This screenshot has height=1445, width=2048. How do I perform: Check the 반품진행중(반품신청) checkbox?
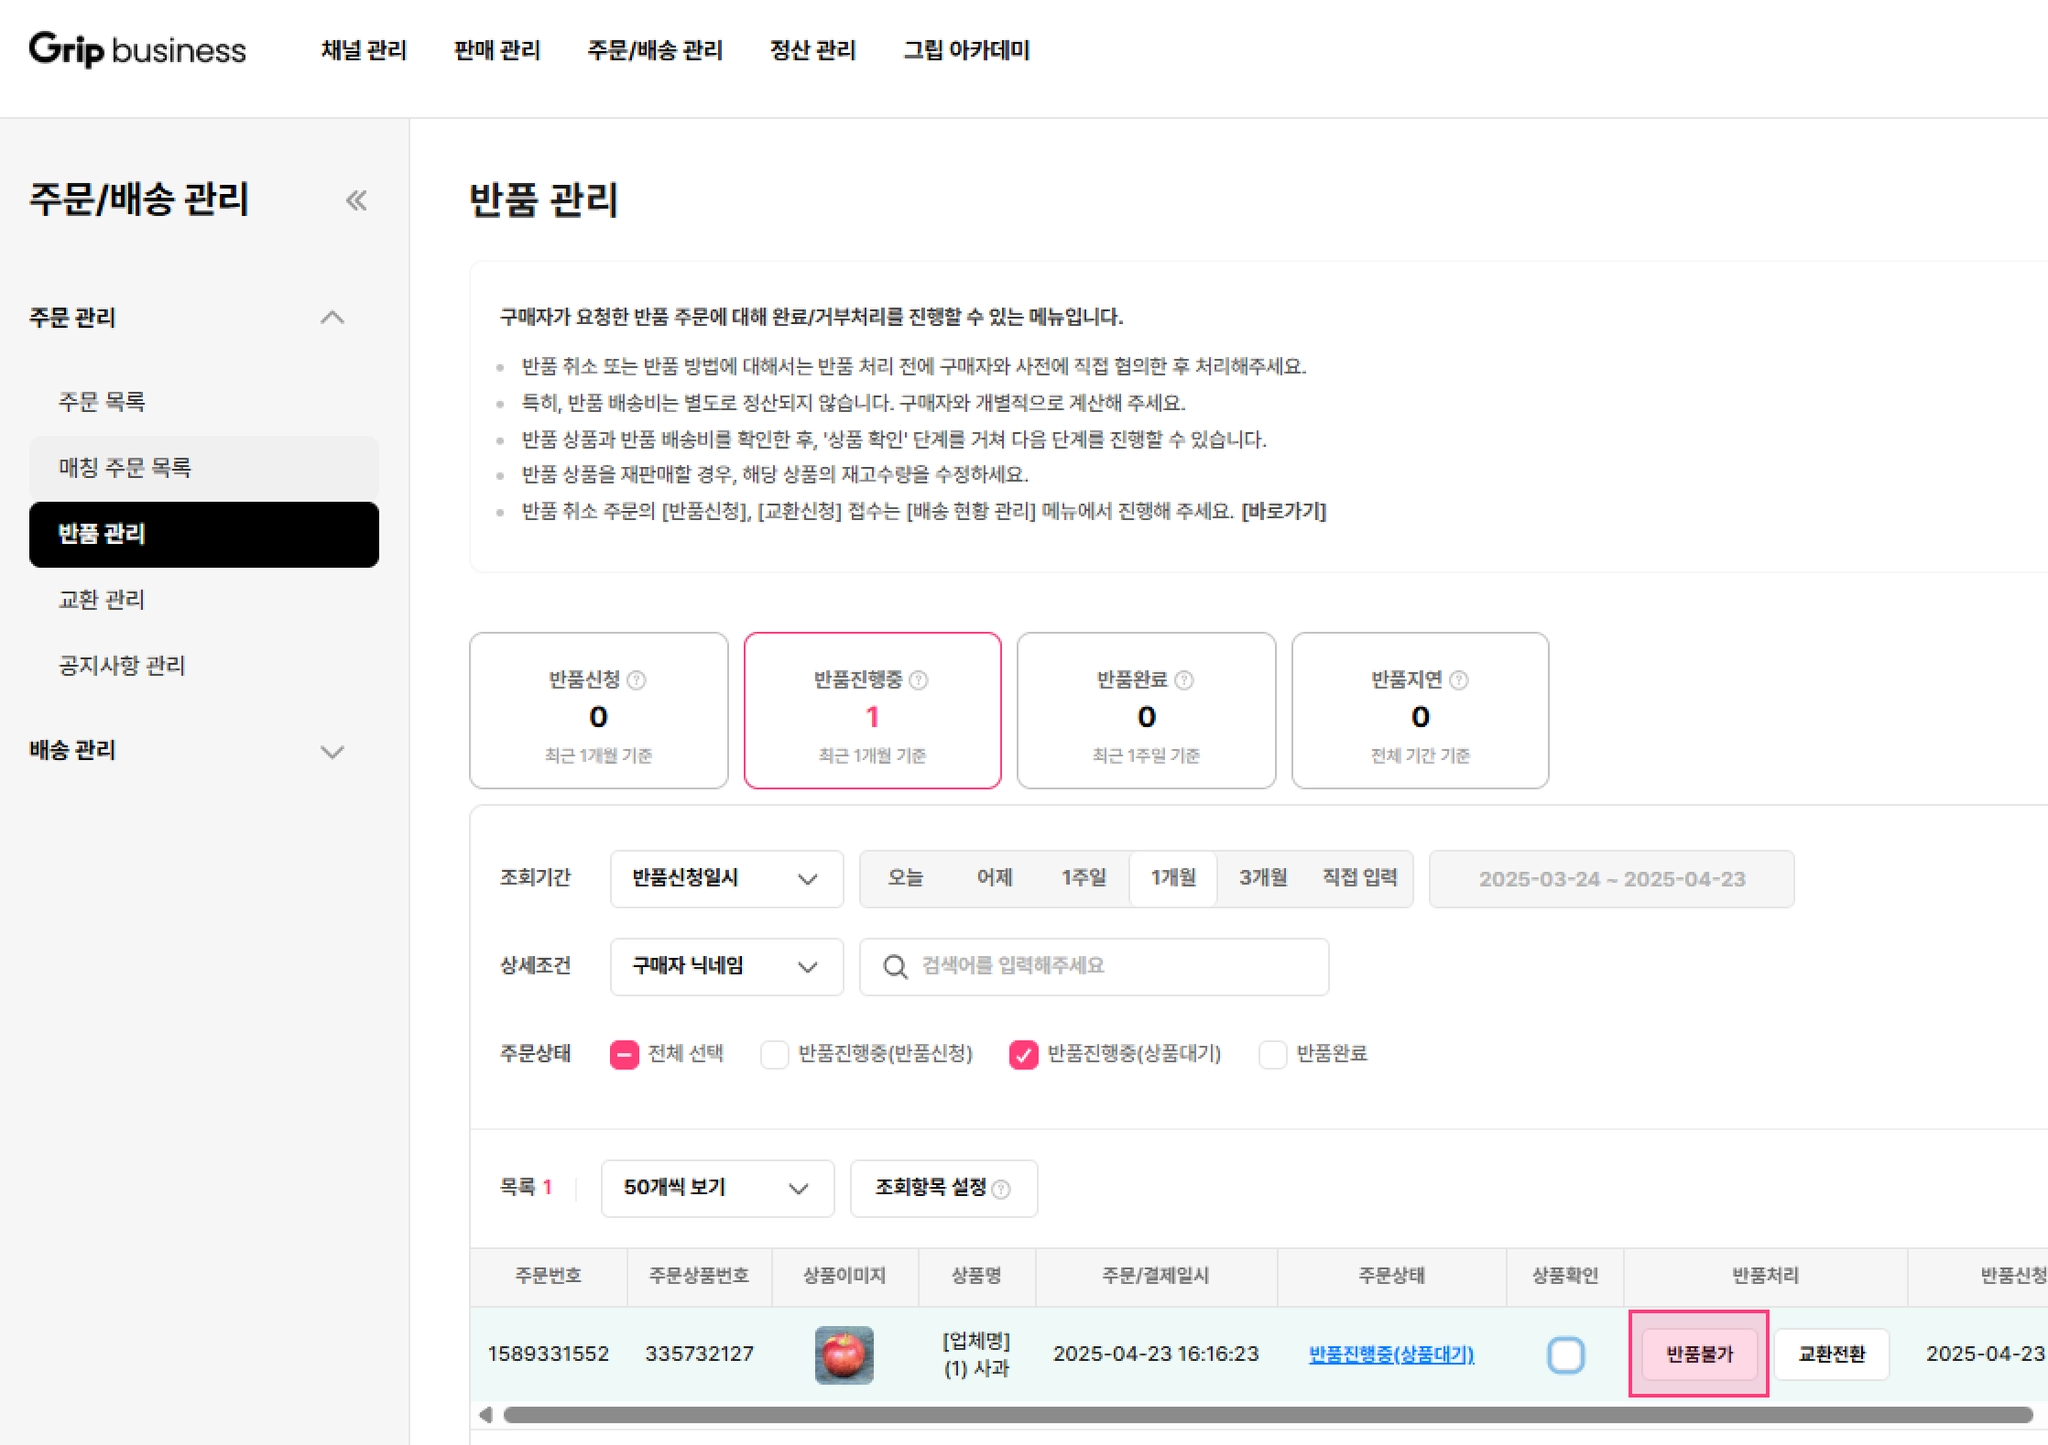coord(774,1054)
